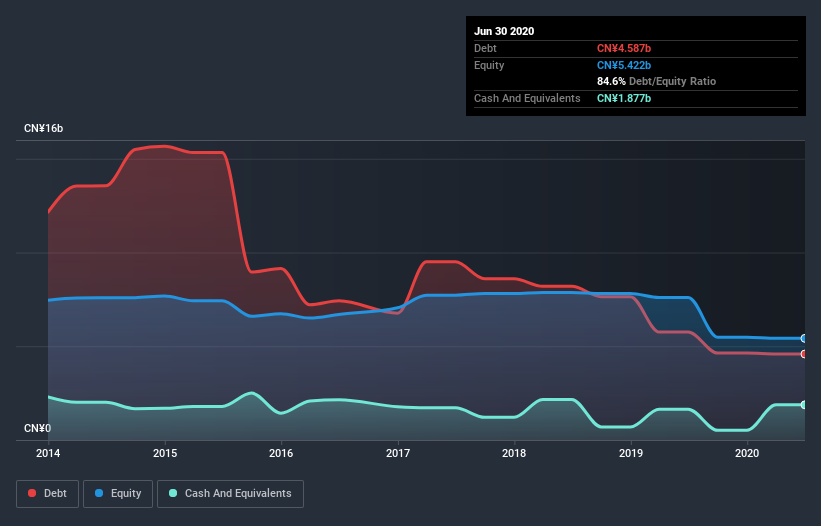Toggle the Equity legend button

(x=118, y=494)
